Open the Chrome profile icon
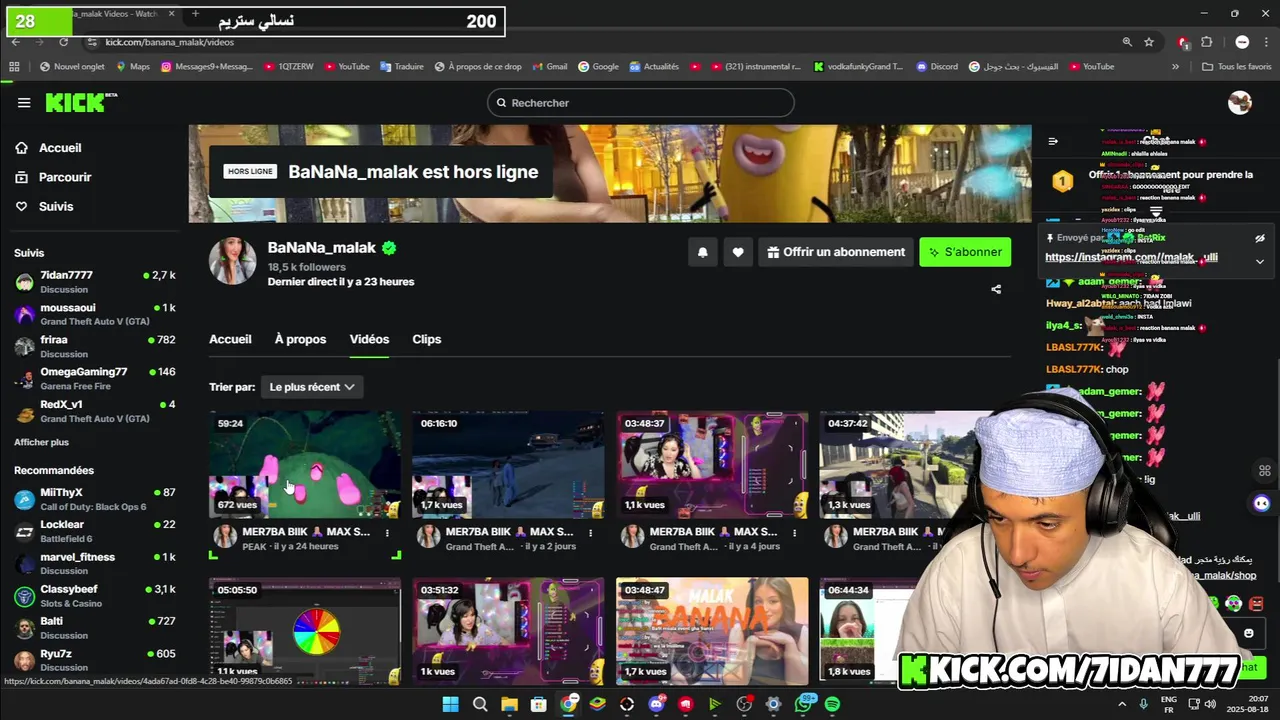Viewport: 1280px width, 720px height. point(1242,42)
